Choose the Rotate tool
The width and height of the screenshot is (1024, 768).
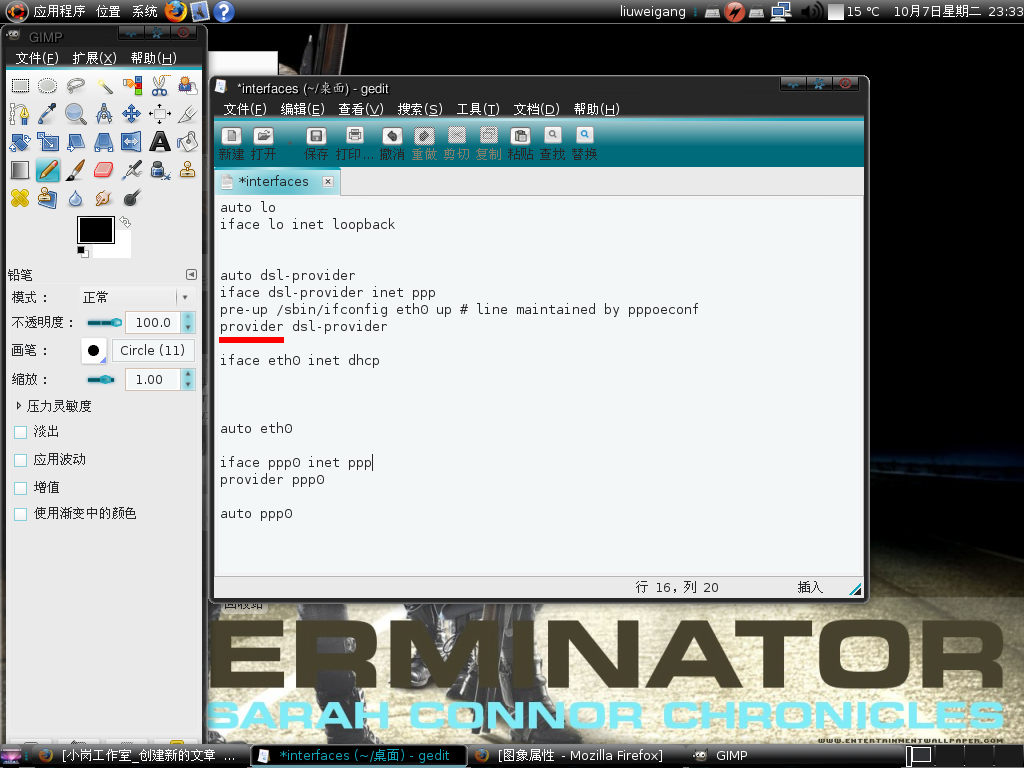(20, 142)
